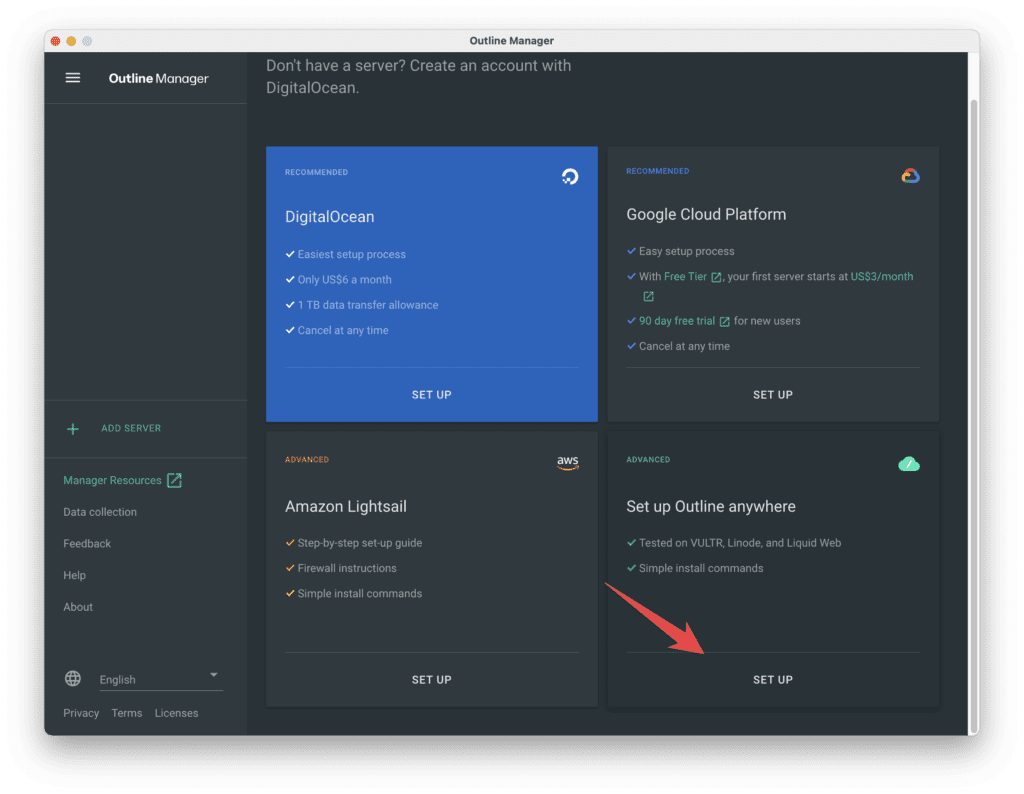
Task: Click the red close window button
Action: [x=56, y=41]
